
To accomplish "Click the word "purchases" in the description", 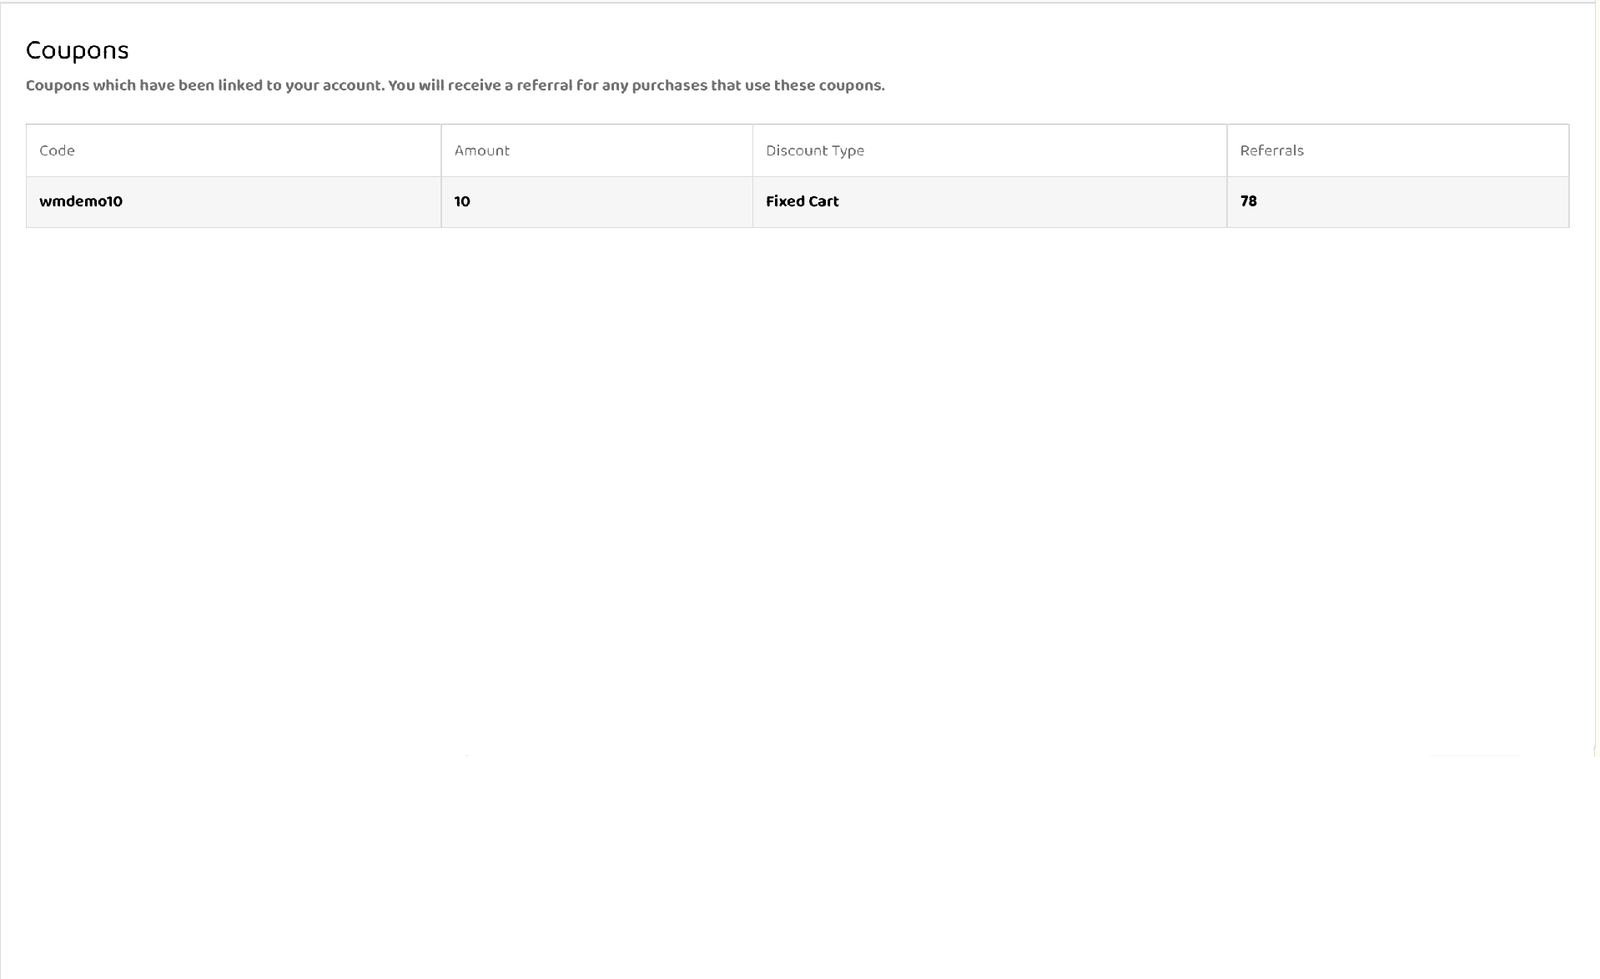I will [669, 86].
